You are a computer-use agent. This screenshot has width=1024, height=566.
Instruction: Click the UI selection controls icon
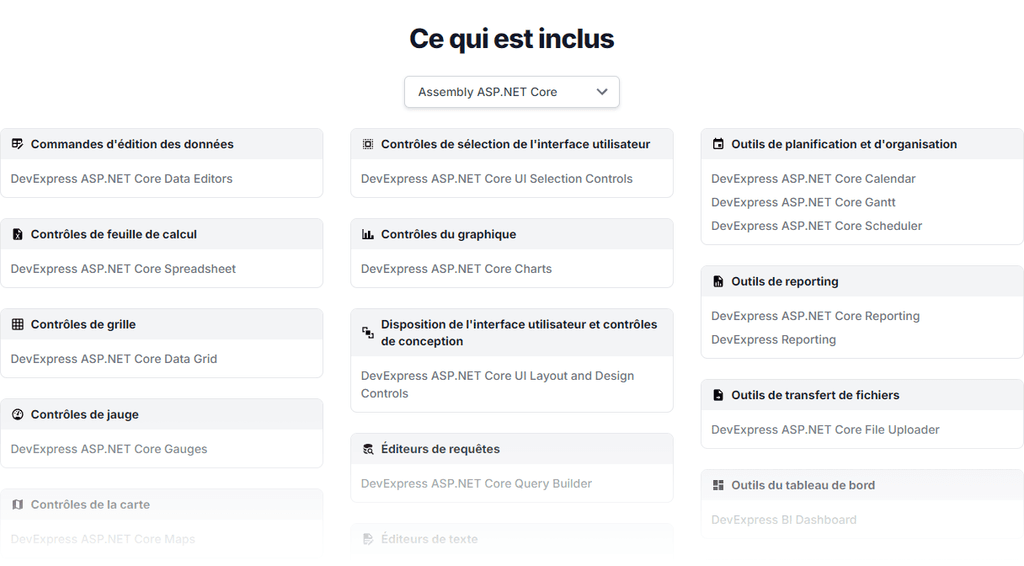368,144
